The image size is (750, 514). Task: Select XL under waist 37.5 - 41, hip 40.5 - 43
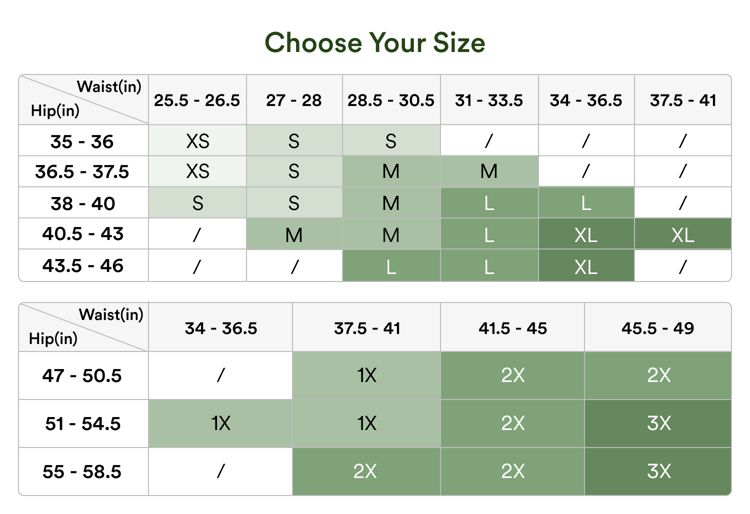(x=683, y=235)
